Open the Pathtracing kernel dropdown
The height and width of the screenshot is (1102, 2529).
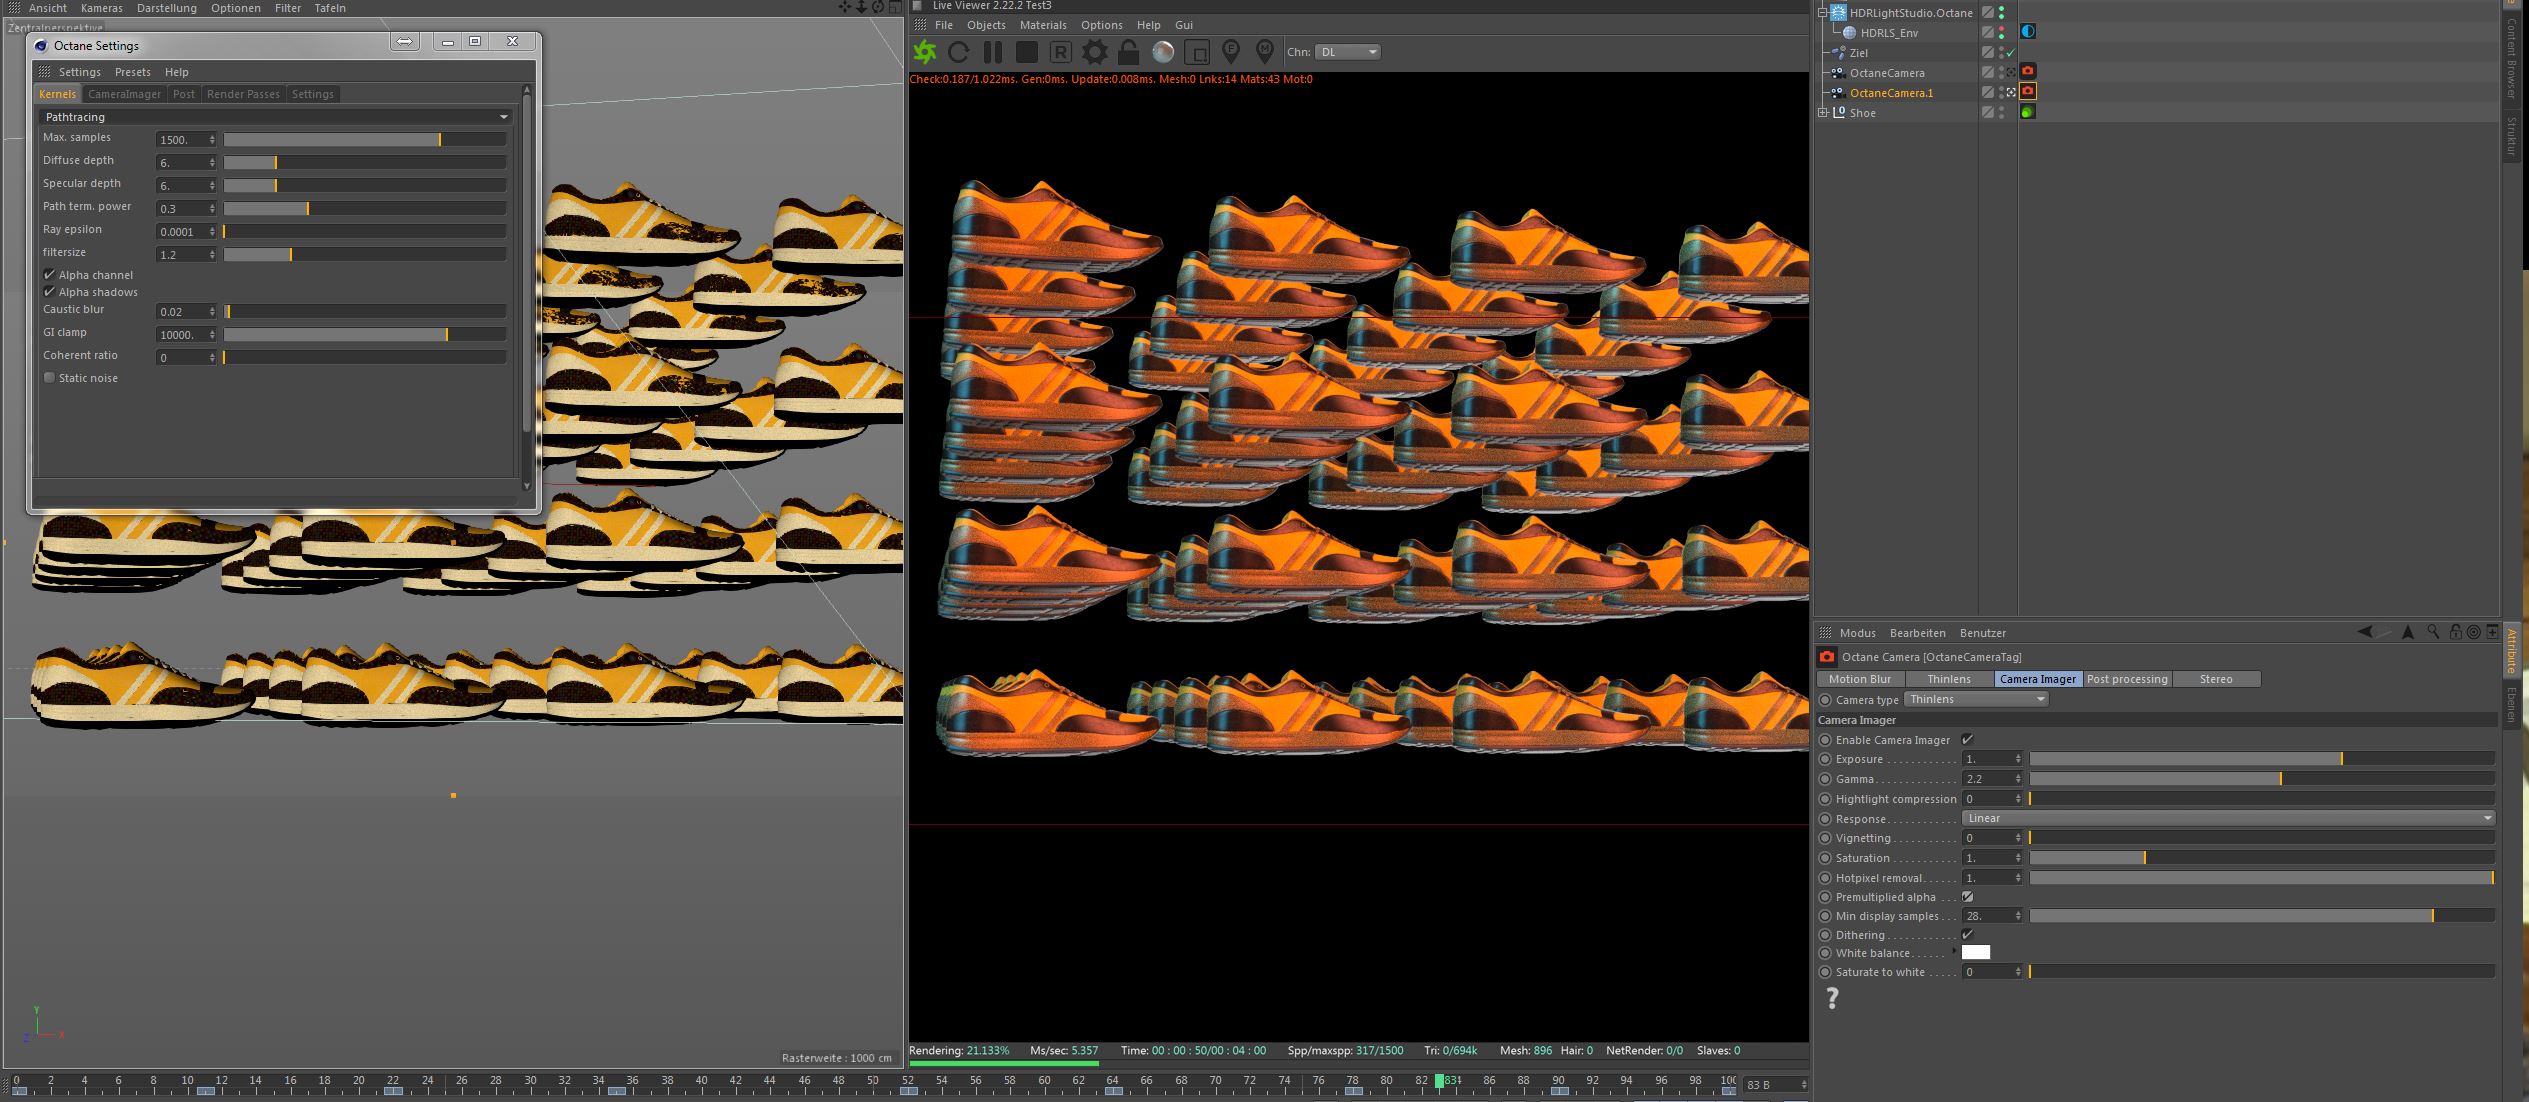click(x=275, y=117)
